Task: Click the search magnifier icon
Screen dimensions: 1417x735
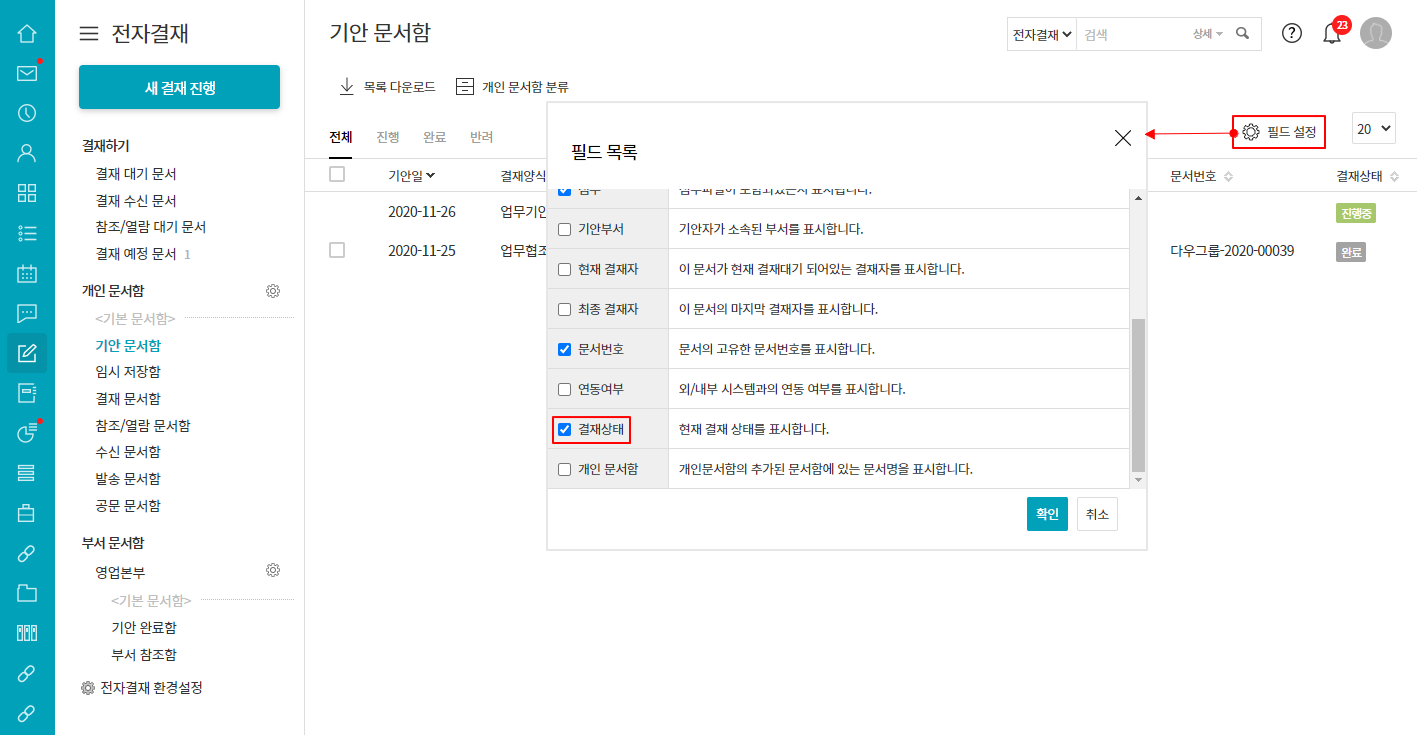Action: click(x=1243, y=34)
